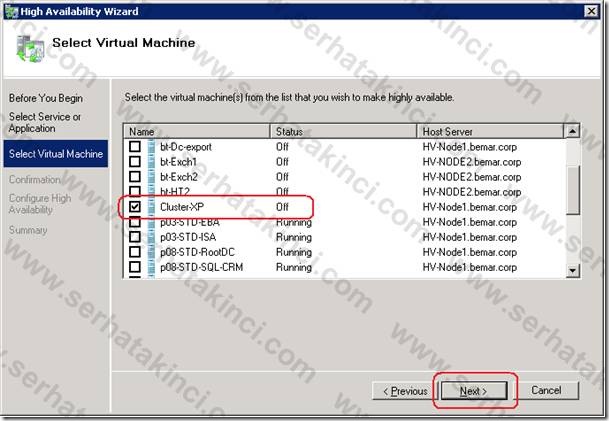Select the p08-STD-SQL-CRM row name
This screenshot has height=421, width=609.
tap(202, 268)
